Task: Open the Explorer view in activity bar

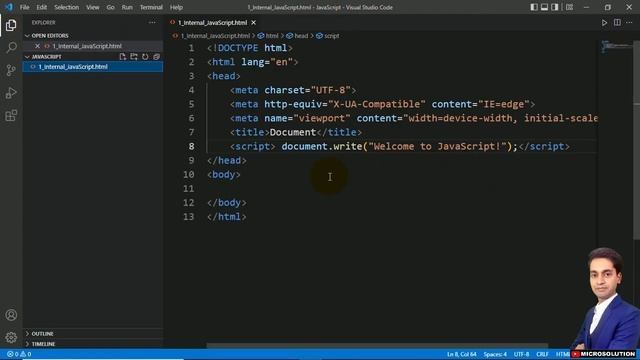Action: [x=11, y=25]
